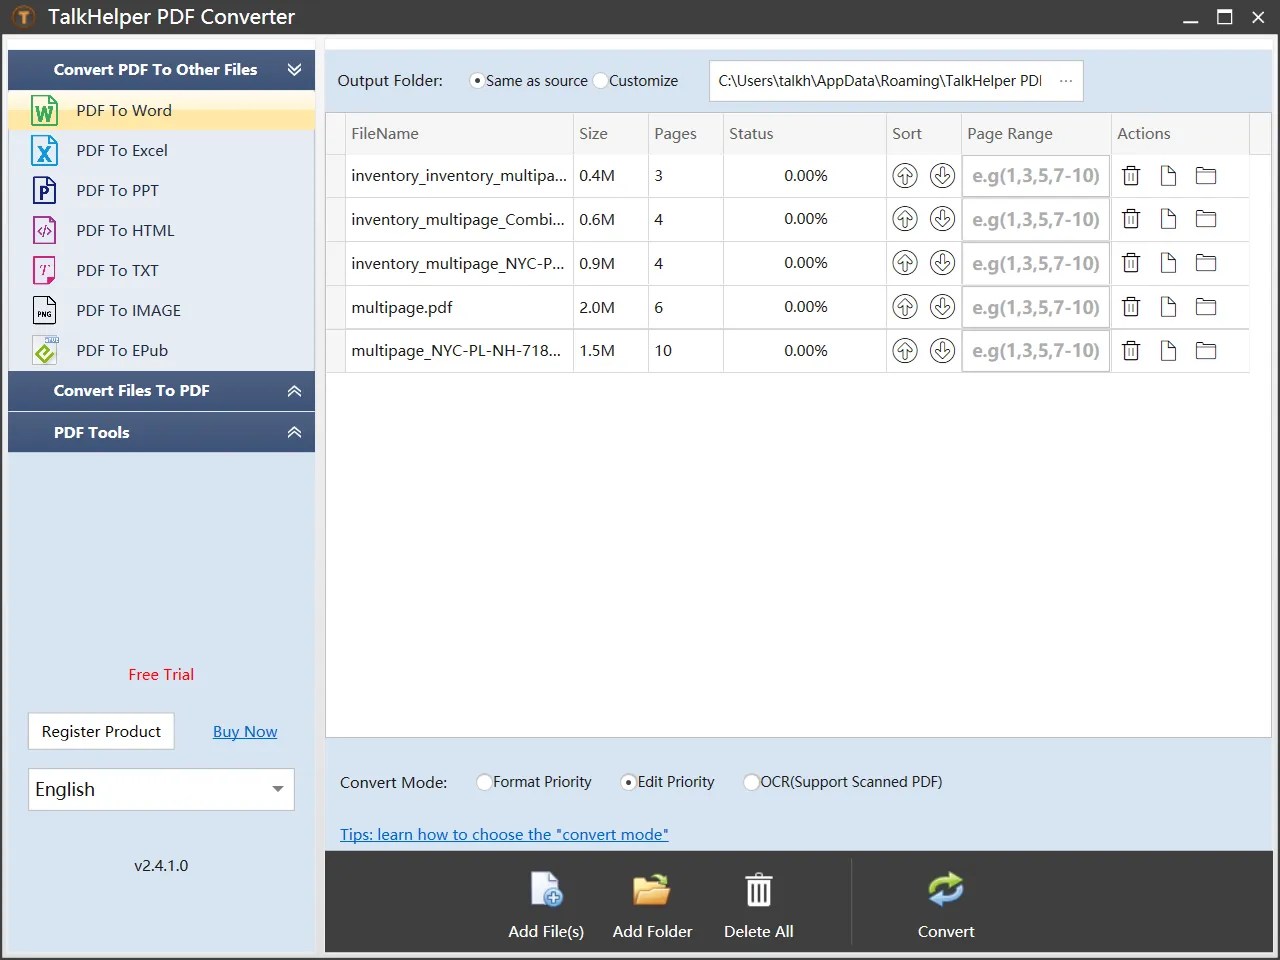
Task: Open the PDF To Excel converter
Action: 121,150
